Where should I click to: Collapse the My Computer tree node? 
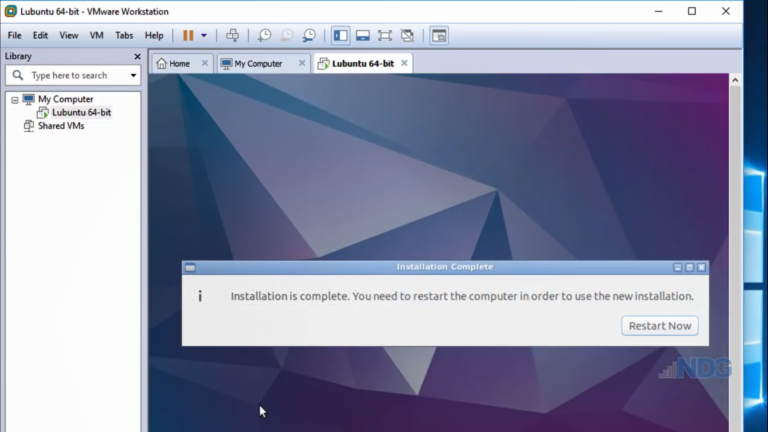(15, 100)
